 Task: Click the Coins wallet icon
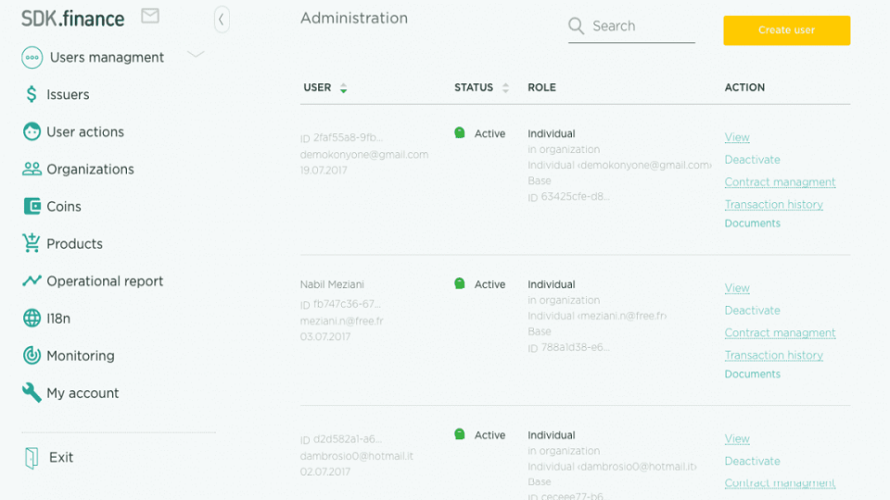click(32, 206)
